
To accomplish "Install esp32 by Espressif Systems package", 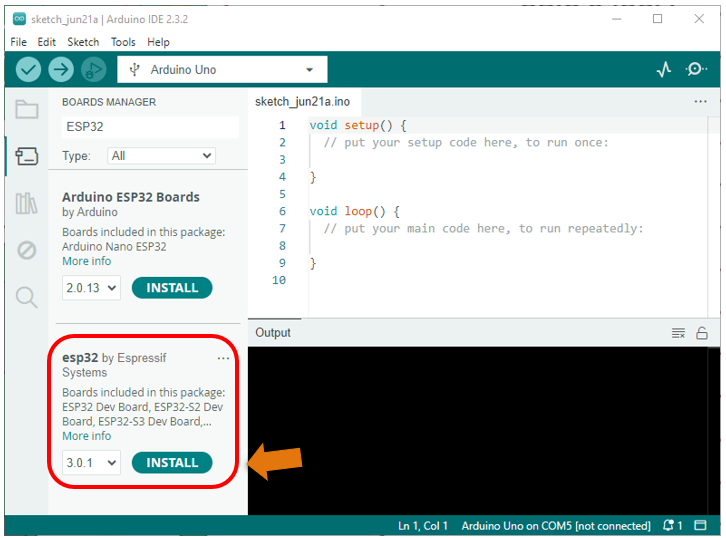I will coord(172,463).
